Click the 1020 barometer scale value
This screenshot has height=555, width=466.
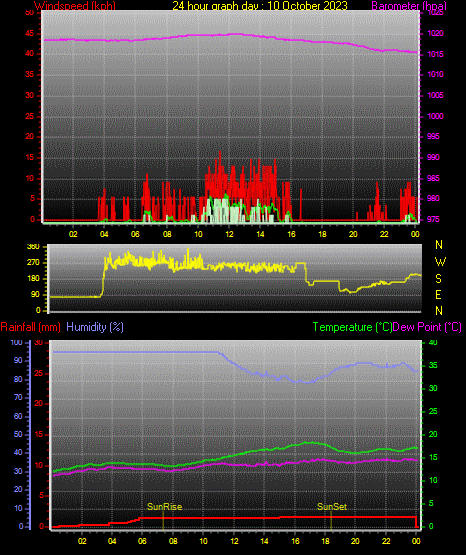click(435, 33)
